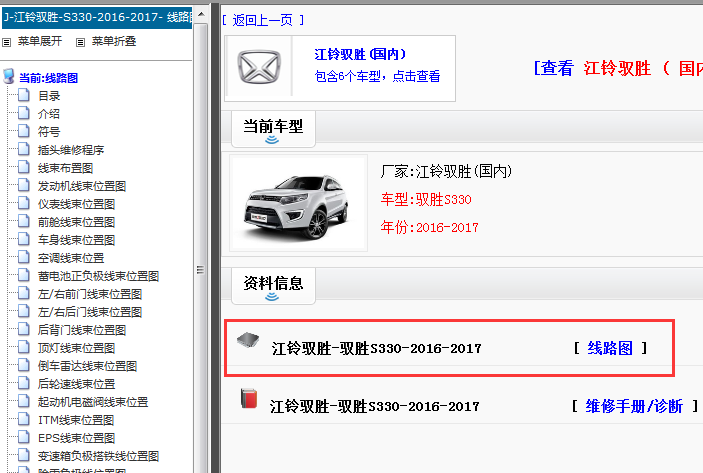
Task: Click the page icon next to 车身线束位置图
Action: point(24,239)
